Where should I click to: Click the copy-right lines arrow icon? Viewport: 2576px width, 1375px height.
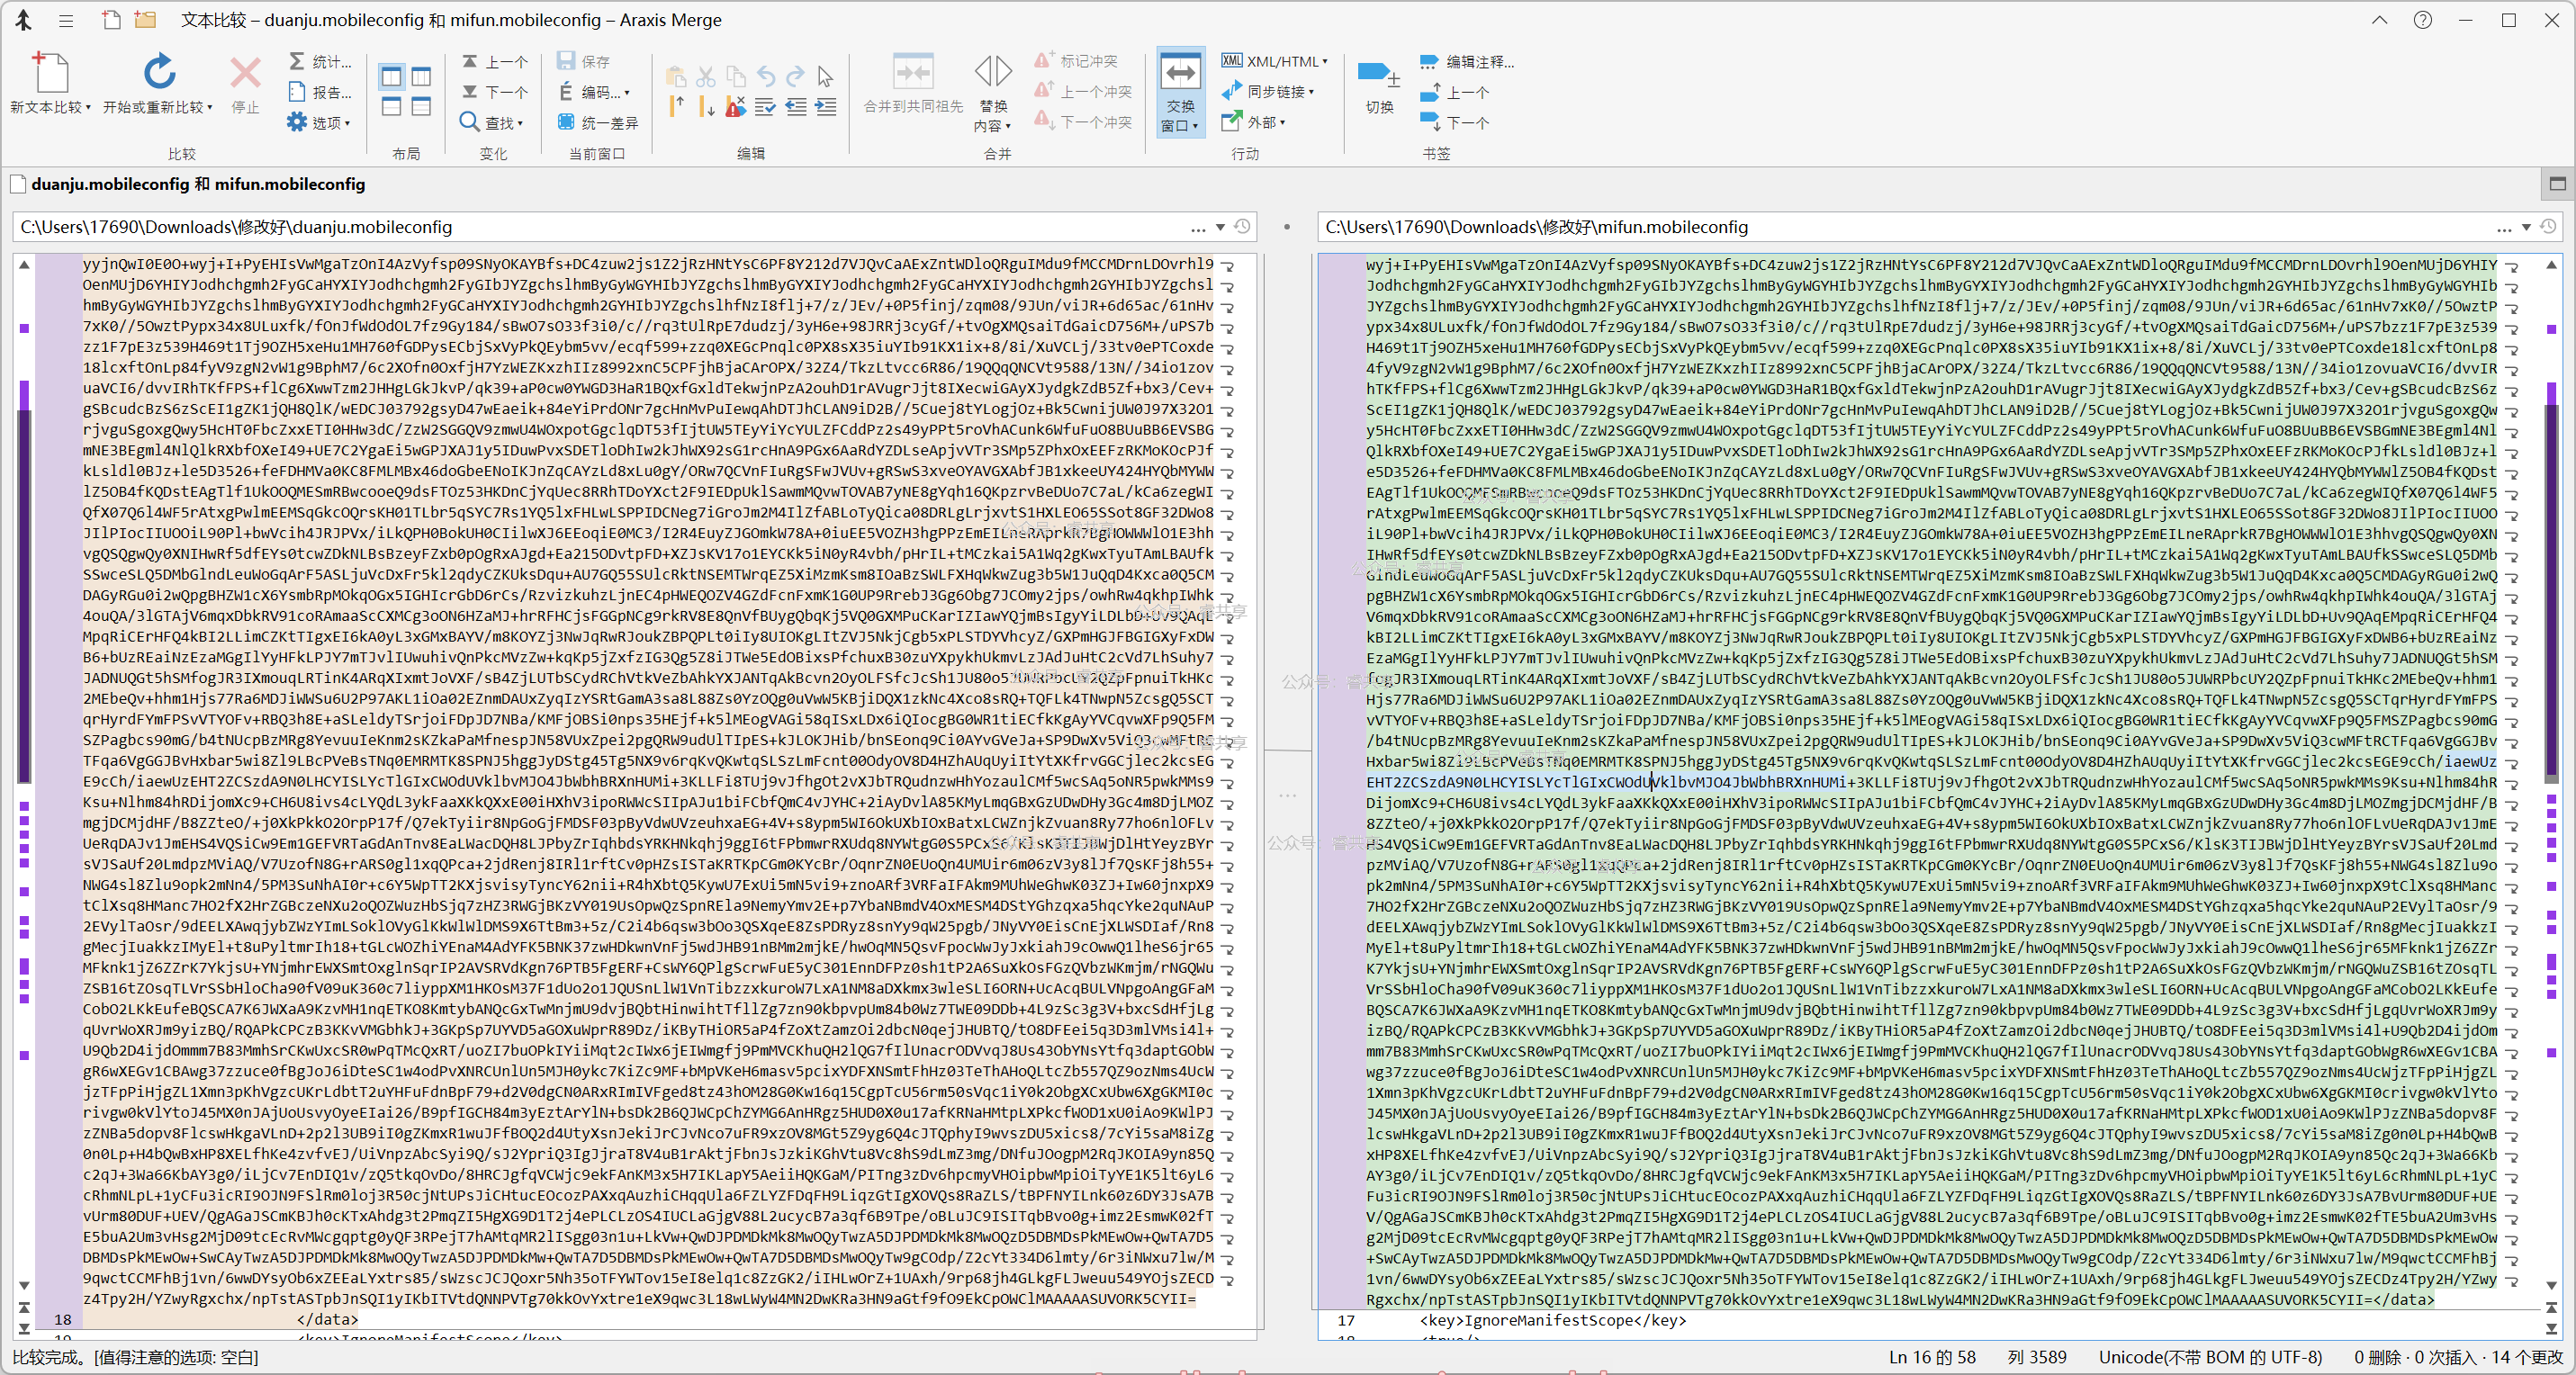(826, 106)
